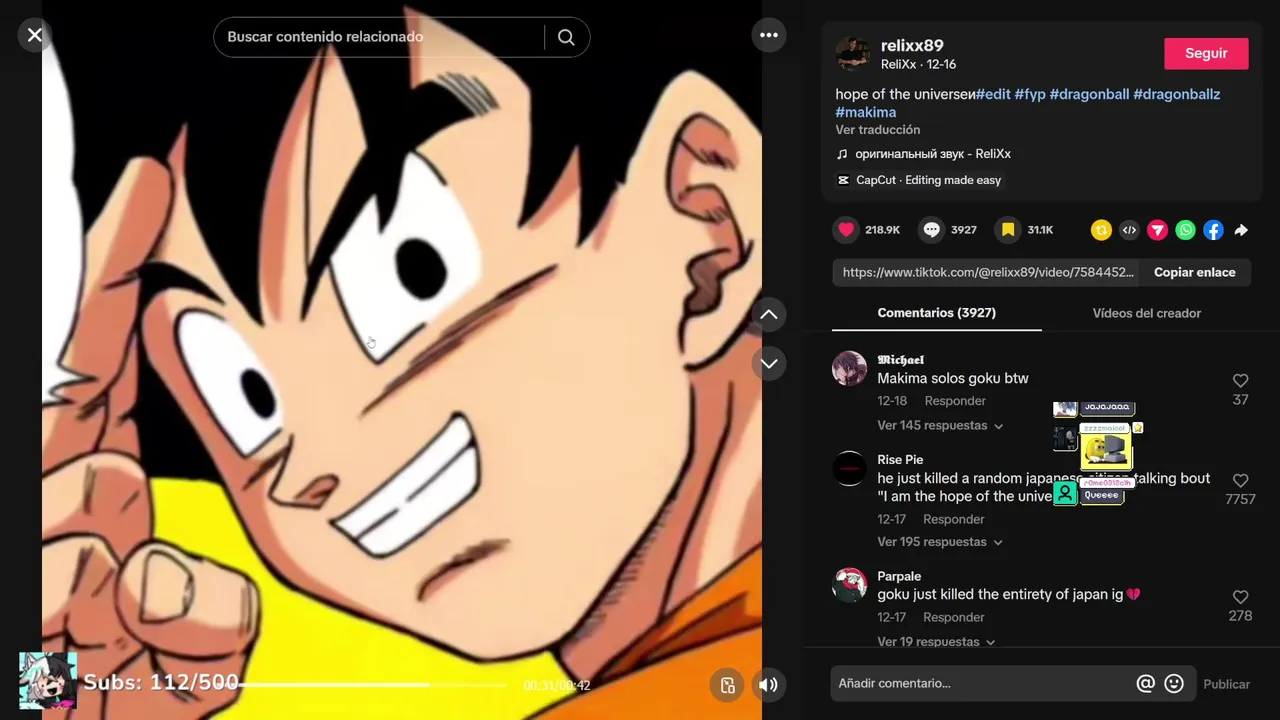Image resolution: width=1280 pixels, height=720 pixels.
Task: Select the video URL text
Action: (988, 272)
